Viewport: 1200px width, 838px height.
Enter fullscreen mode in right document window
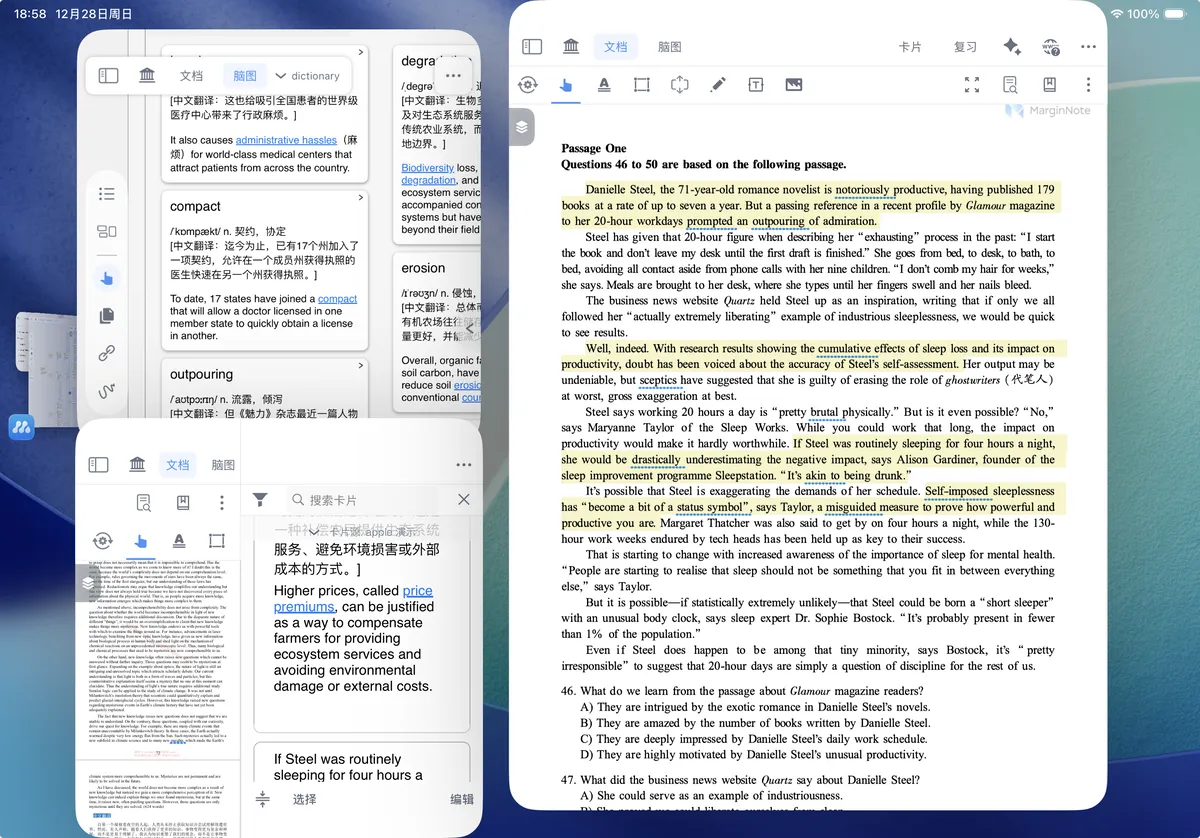tap(972, 85)
